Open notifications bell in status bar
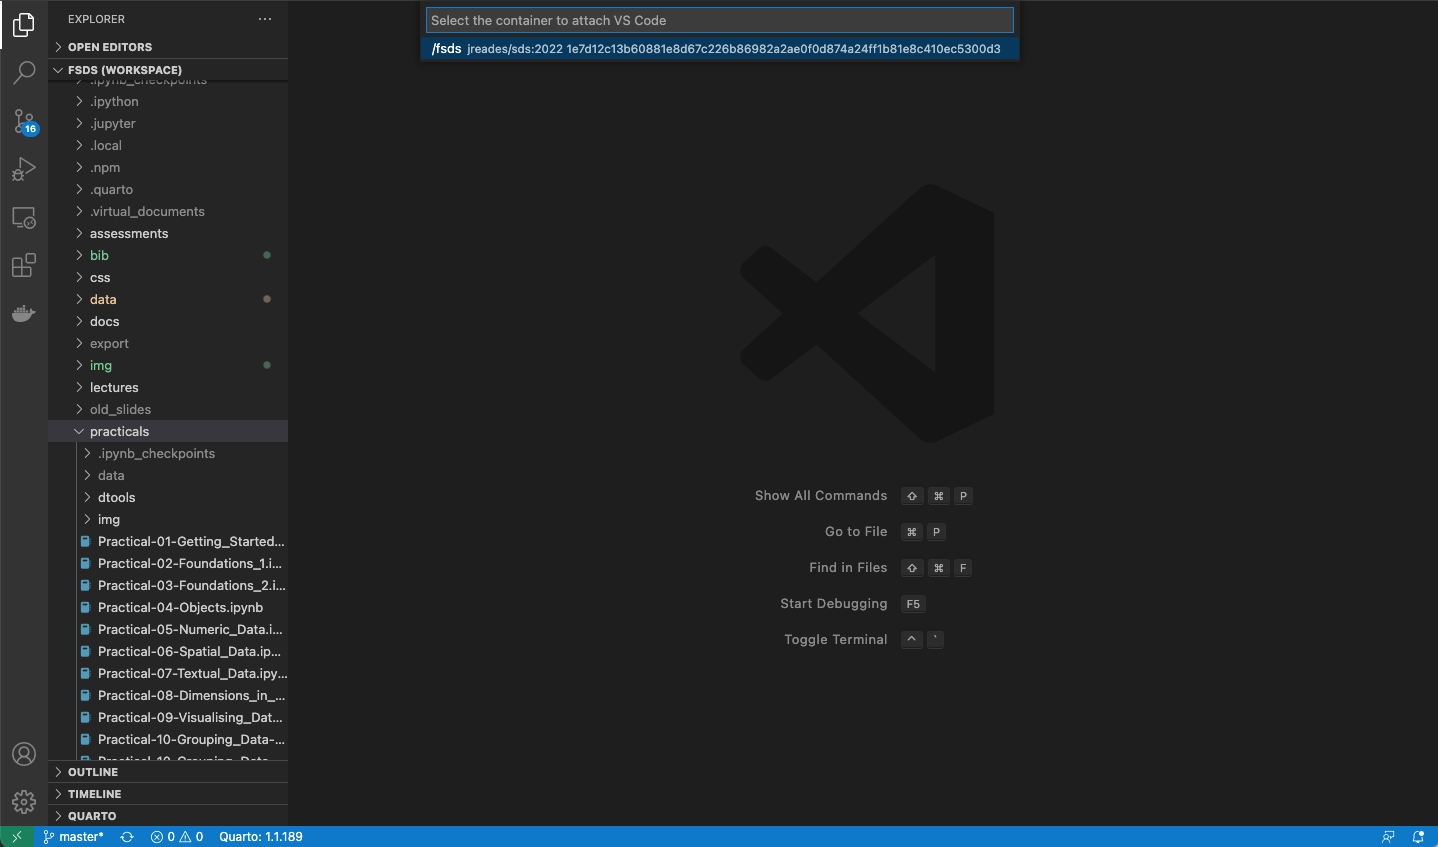This screenshot has width=1438, height=847. (1418, 837)
